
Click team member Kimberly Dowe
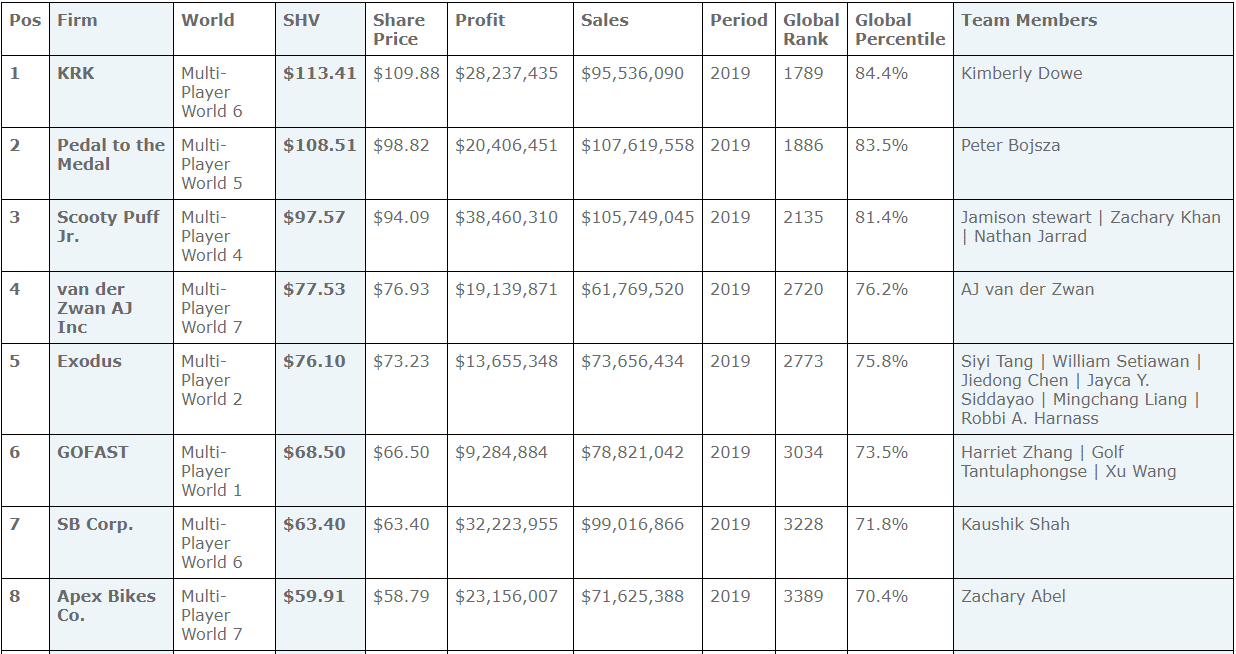(x=1021, y=73)
